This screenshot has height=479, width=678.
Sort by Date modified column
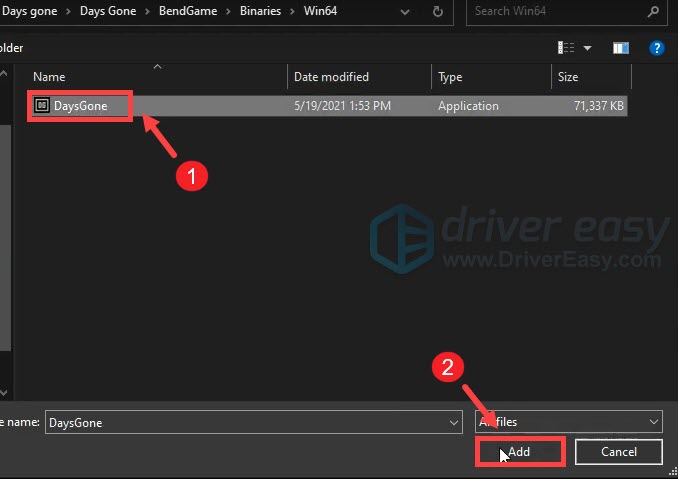tap(331, 77)
